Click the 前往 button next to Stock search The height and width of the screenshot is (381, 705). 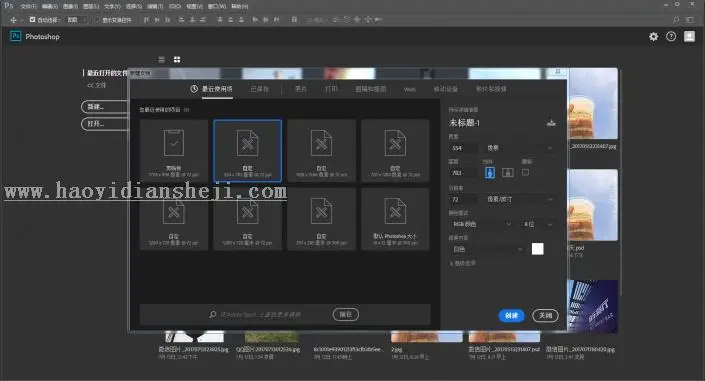(x=346, y=314)
